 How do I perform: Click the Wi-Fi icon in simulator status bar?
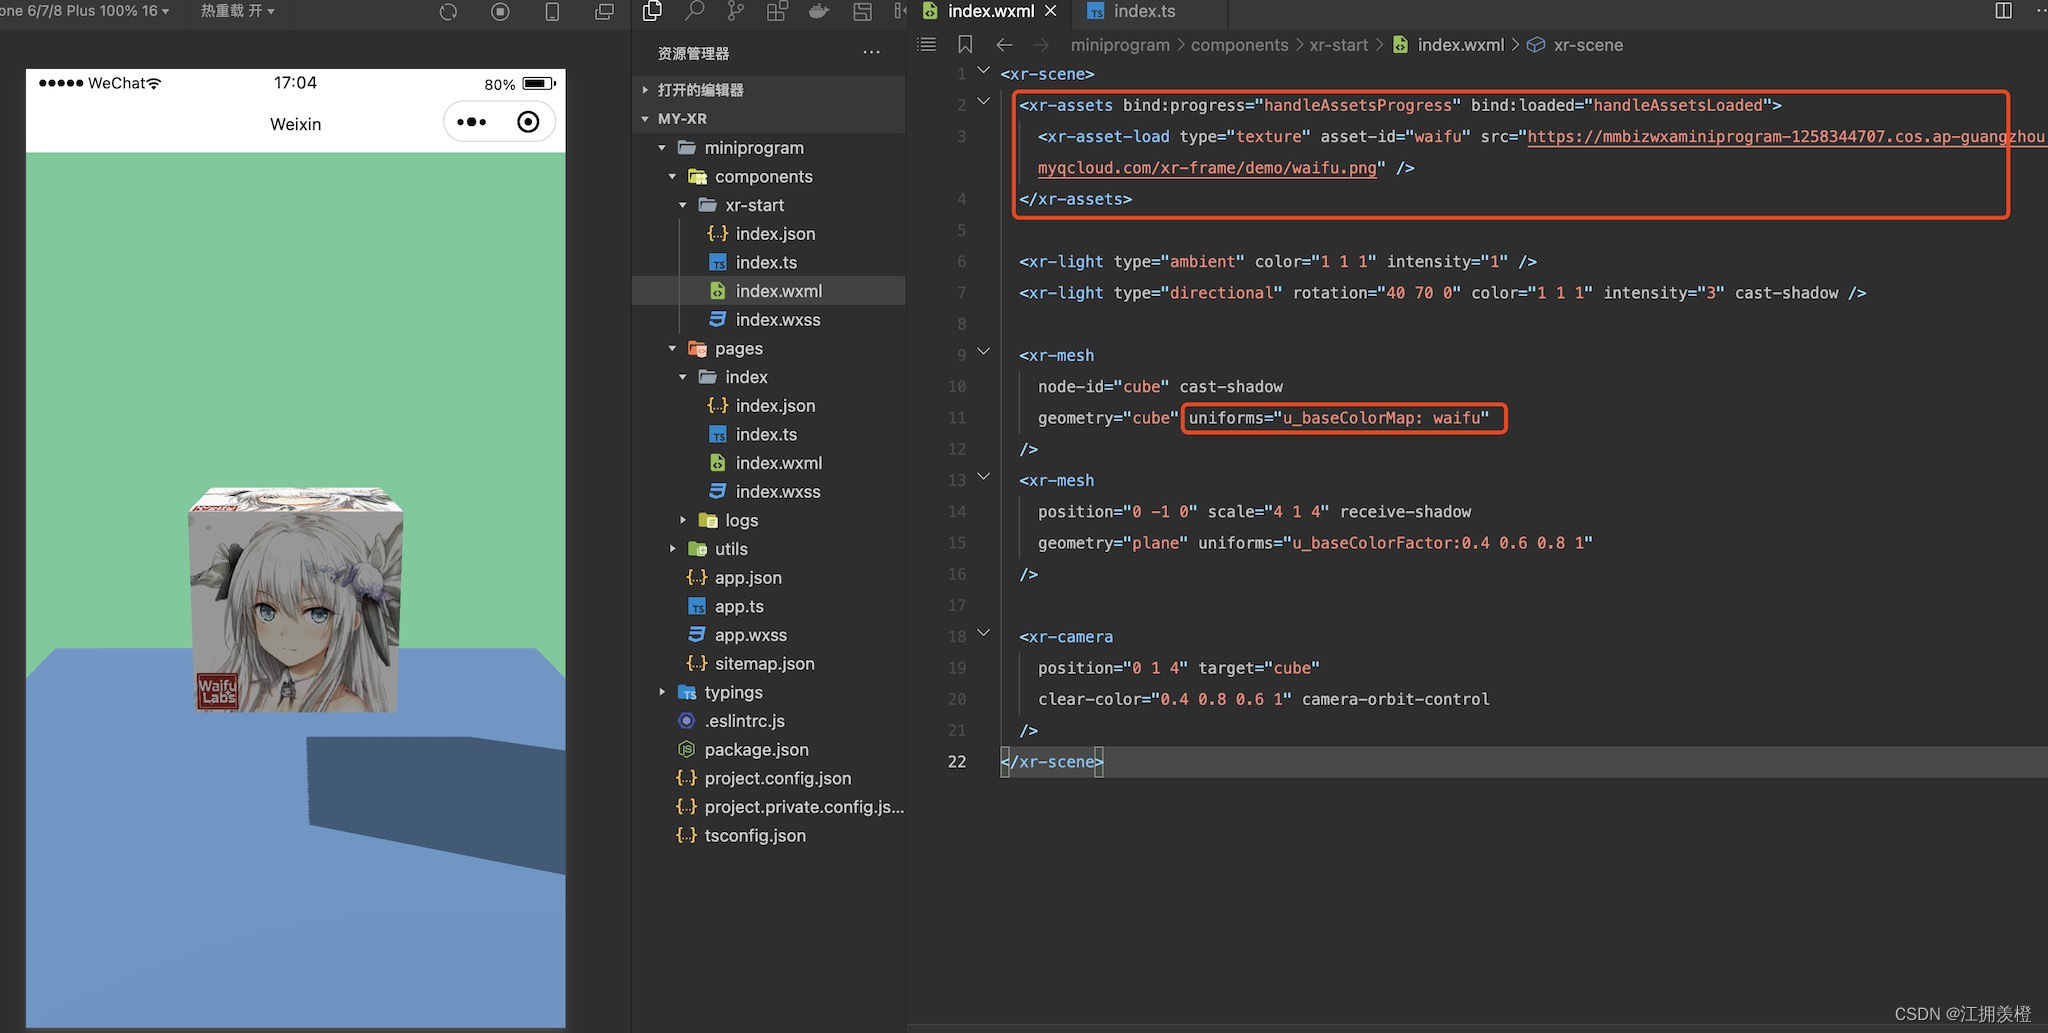tap(153, 83)
